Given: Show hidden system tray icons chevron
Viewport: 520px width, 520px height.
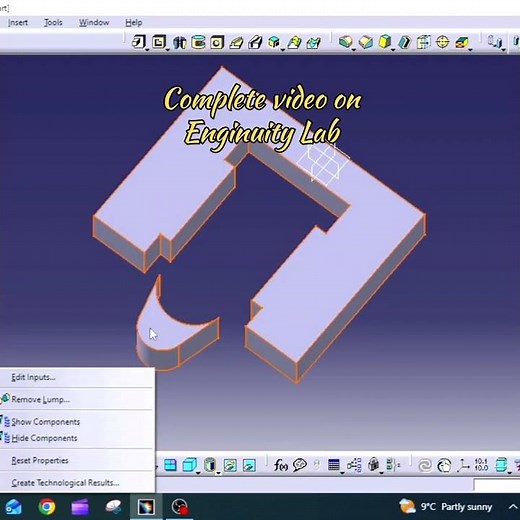Looking at the screenshot, I should click(x=512, y=507).
